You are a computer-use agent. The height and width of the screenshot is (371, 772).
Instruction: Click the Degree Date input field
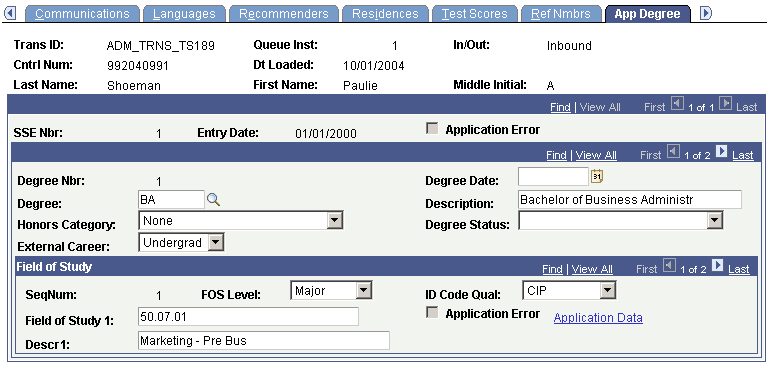click(553, 176)
